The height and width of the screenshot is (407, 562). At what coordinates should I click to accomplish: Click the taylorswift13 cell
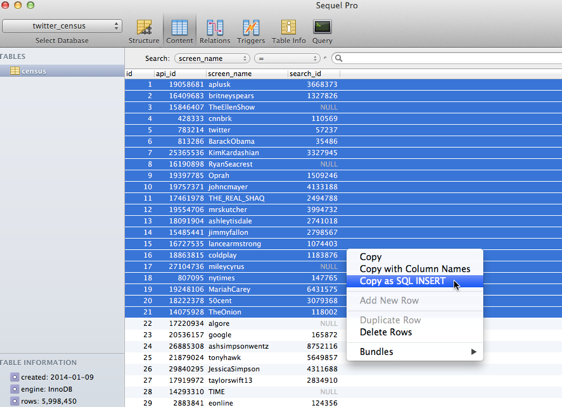click(230, 380)
